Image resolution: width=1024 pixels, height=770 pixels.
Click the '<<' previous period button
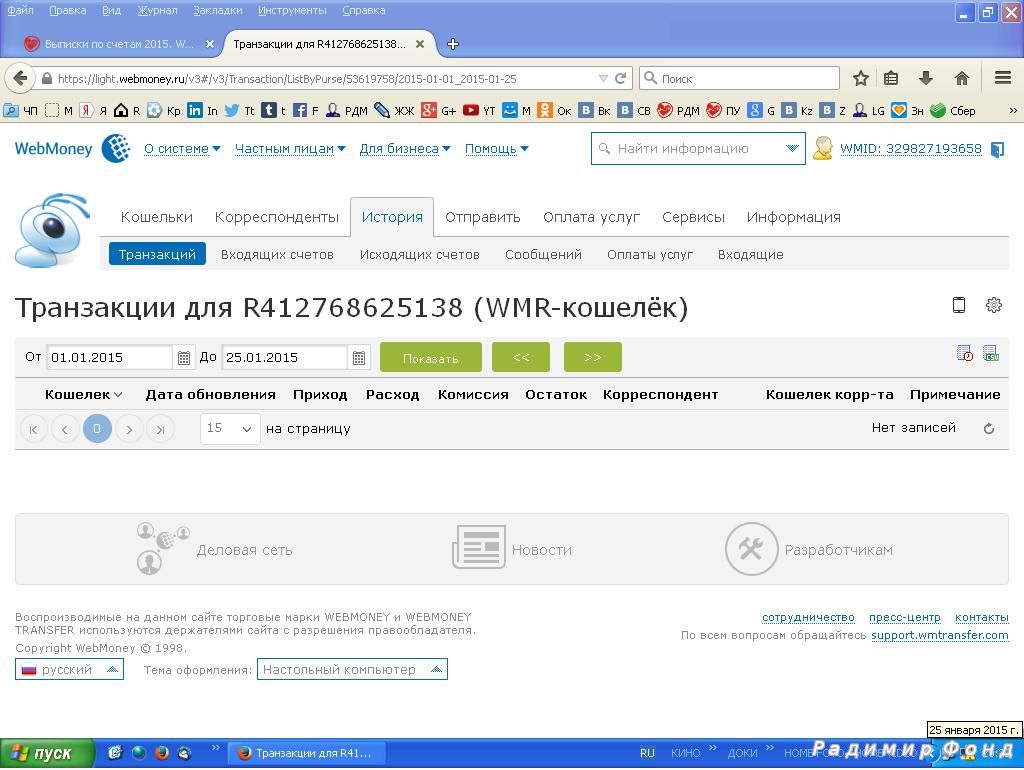[x=520, y=357]
